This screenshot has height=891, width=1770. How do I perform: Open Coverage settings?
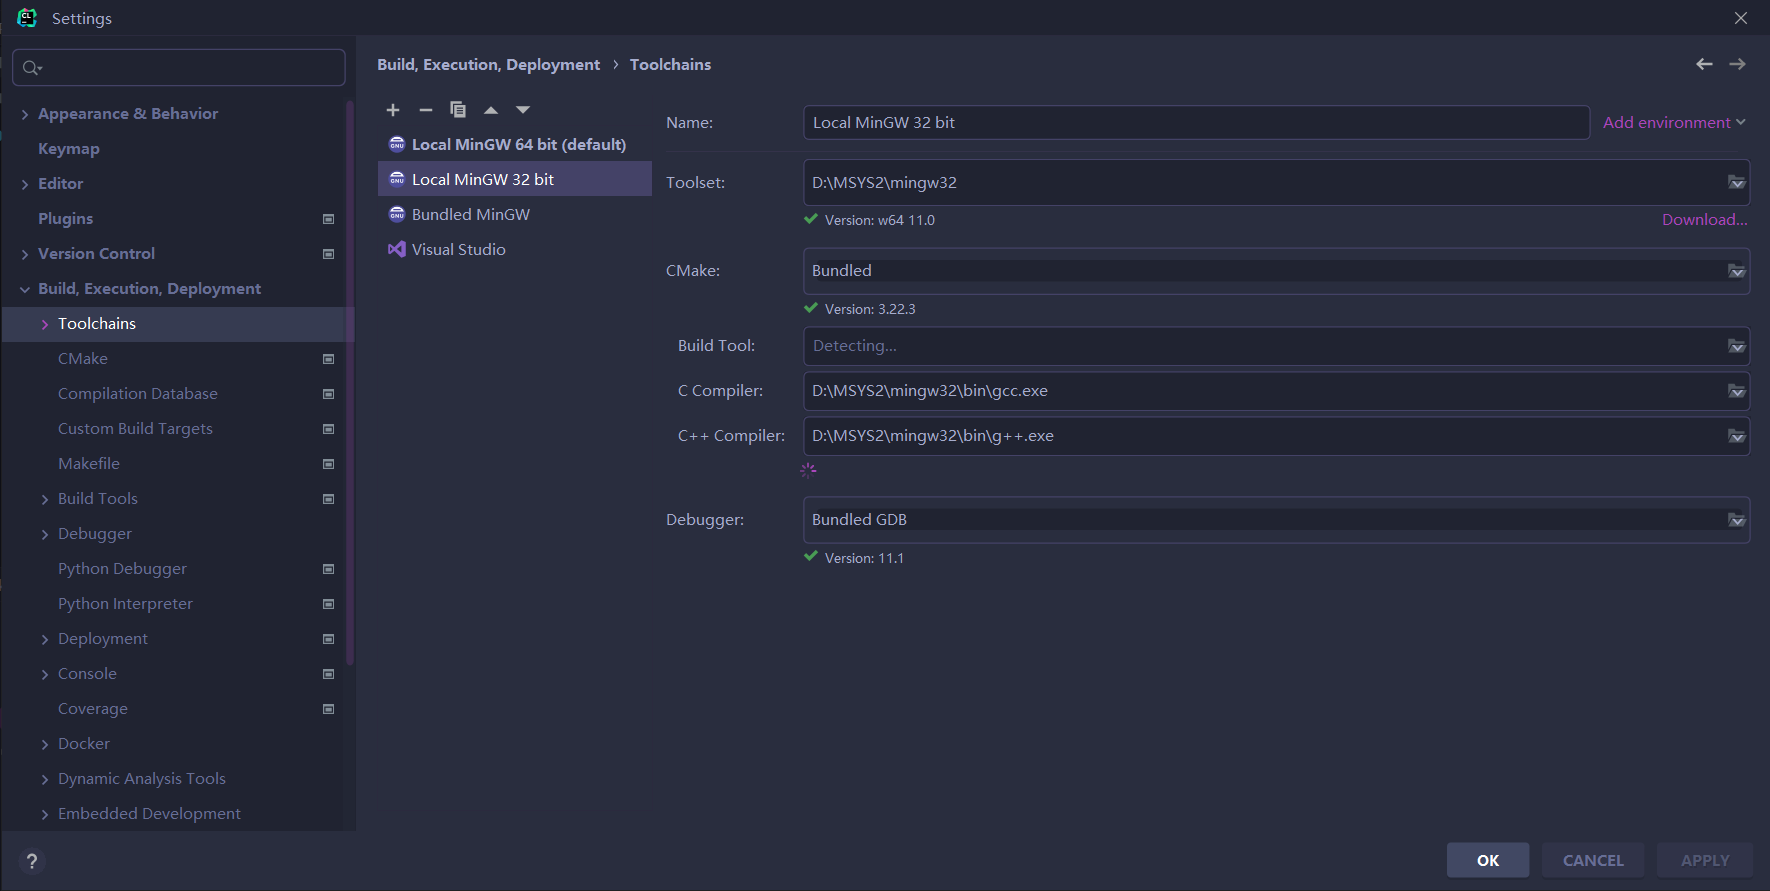pyautogui.click(x=93, y=709)
